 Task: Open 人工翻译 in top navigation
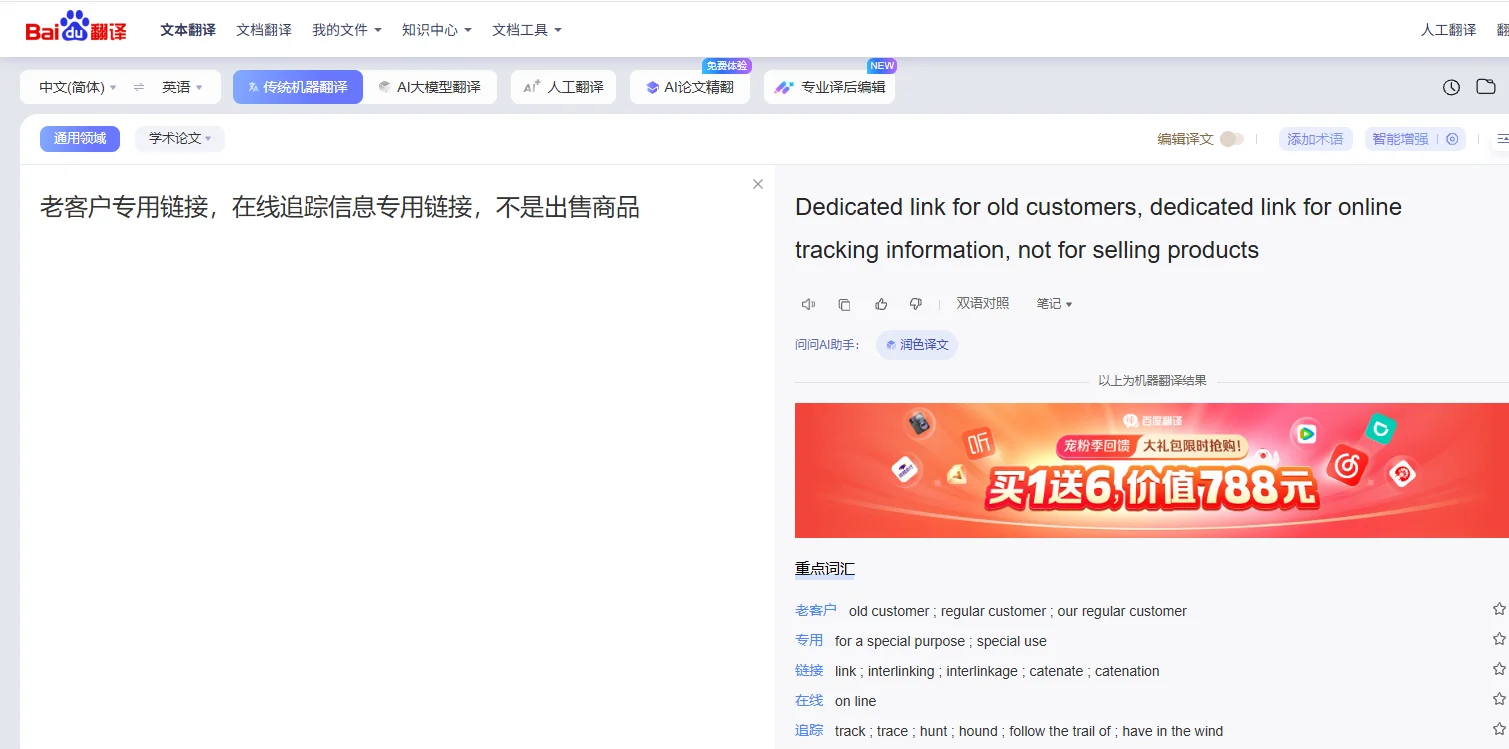[x=1448, y=30]
